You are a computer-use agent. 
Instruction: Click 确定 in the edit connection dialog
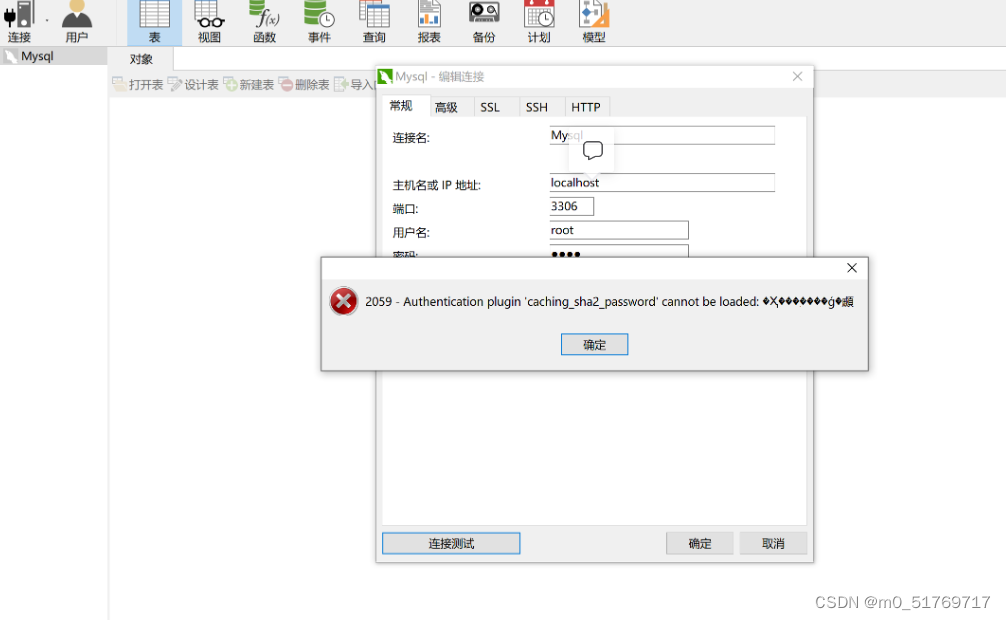[700, 544]
